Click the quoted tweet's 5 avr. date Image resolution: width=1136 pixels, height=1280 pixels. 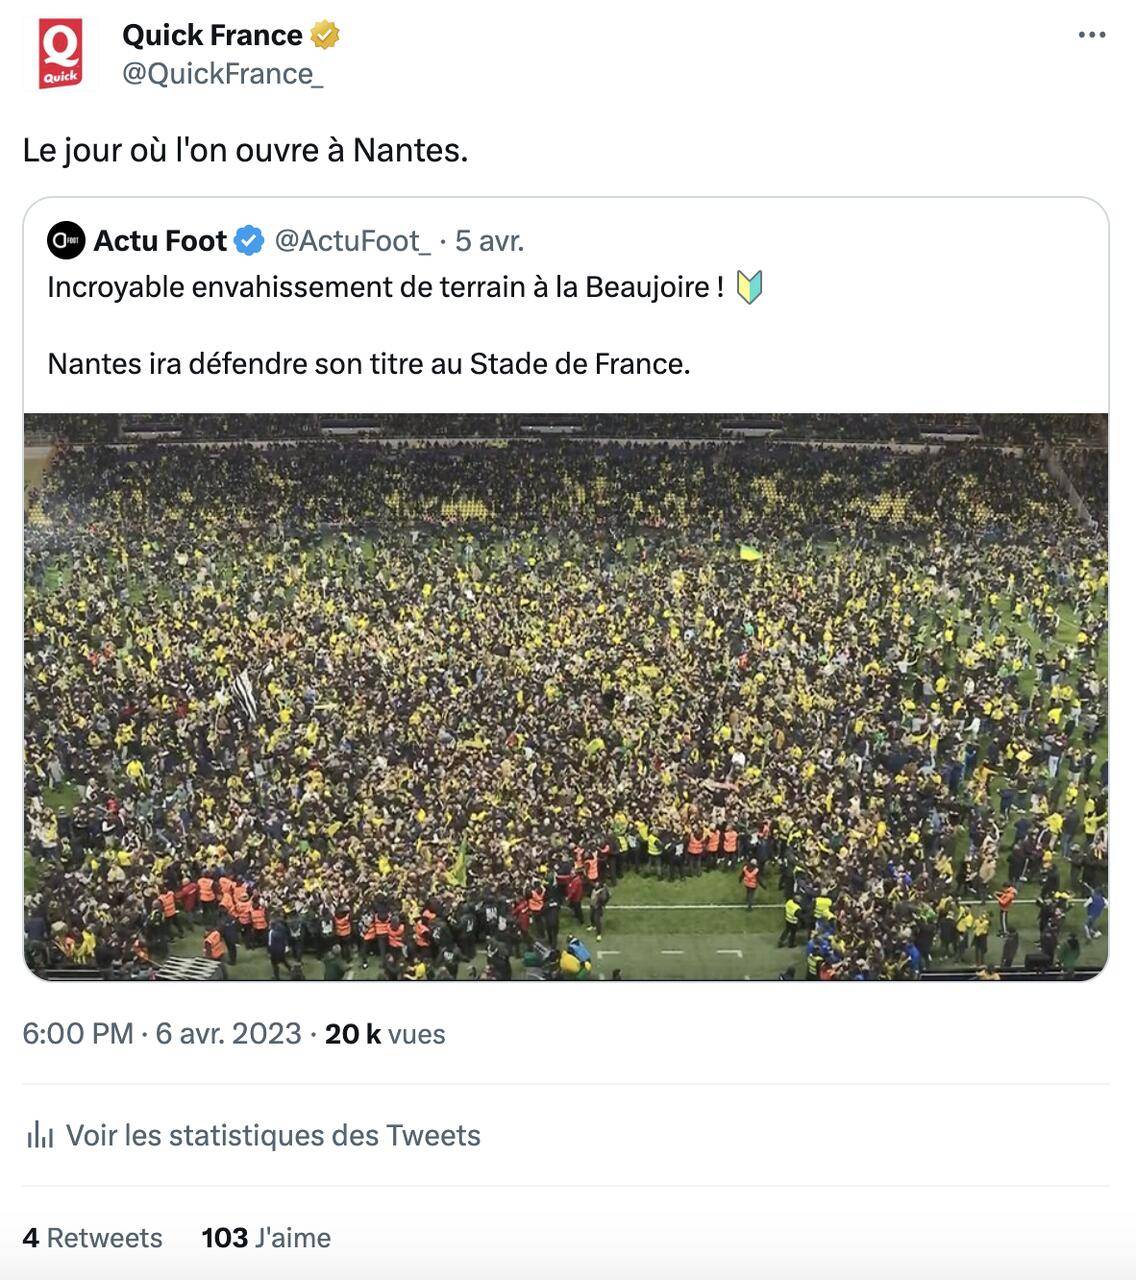click(489, 241)
